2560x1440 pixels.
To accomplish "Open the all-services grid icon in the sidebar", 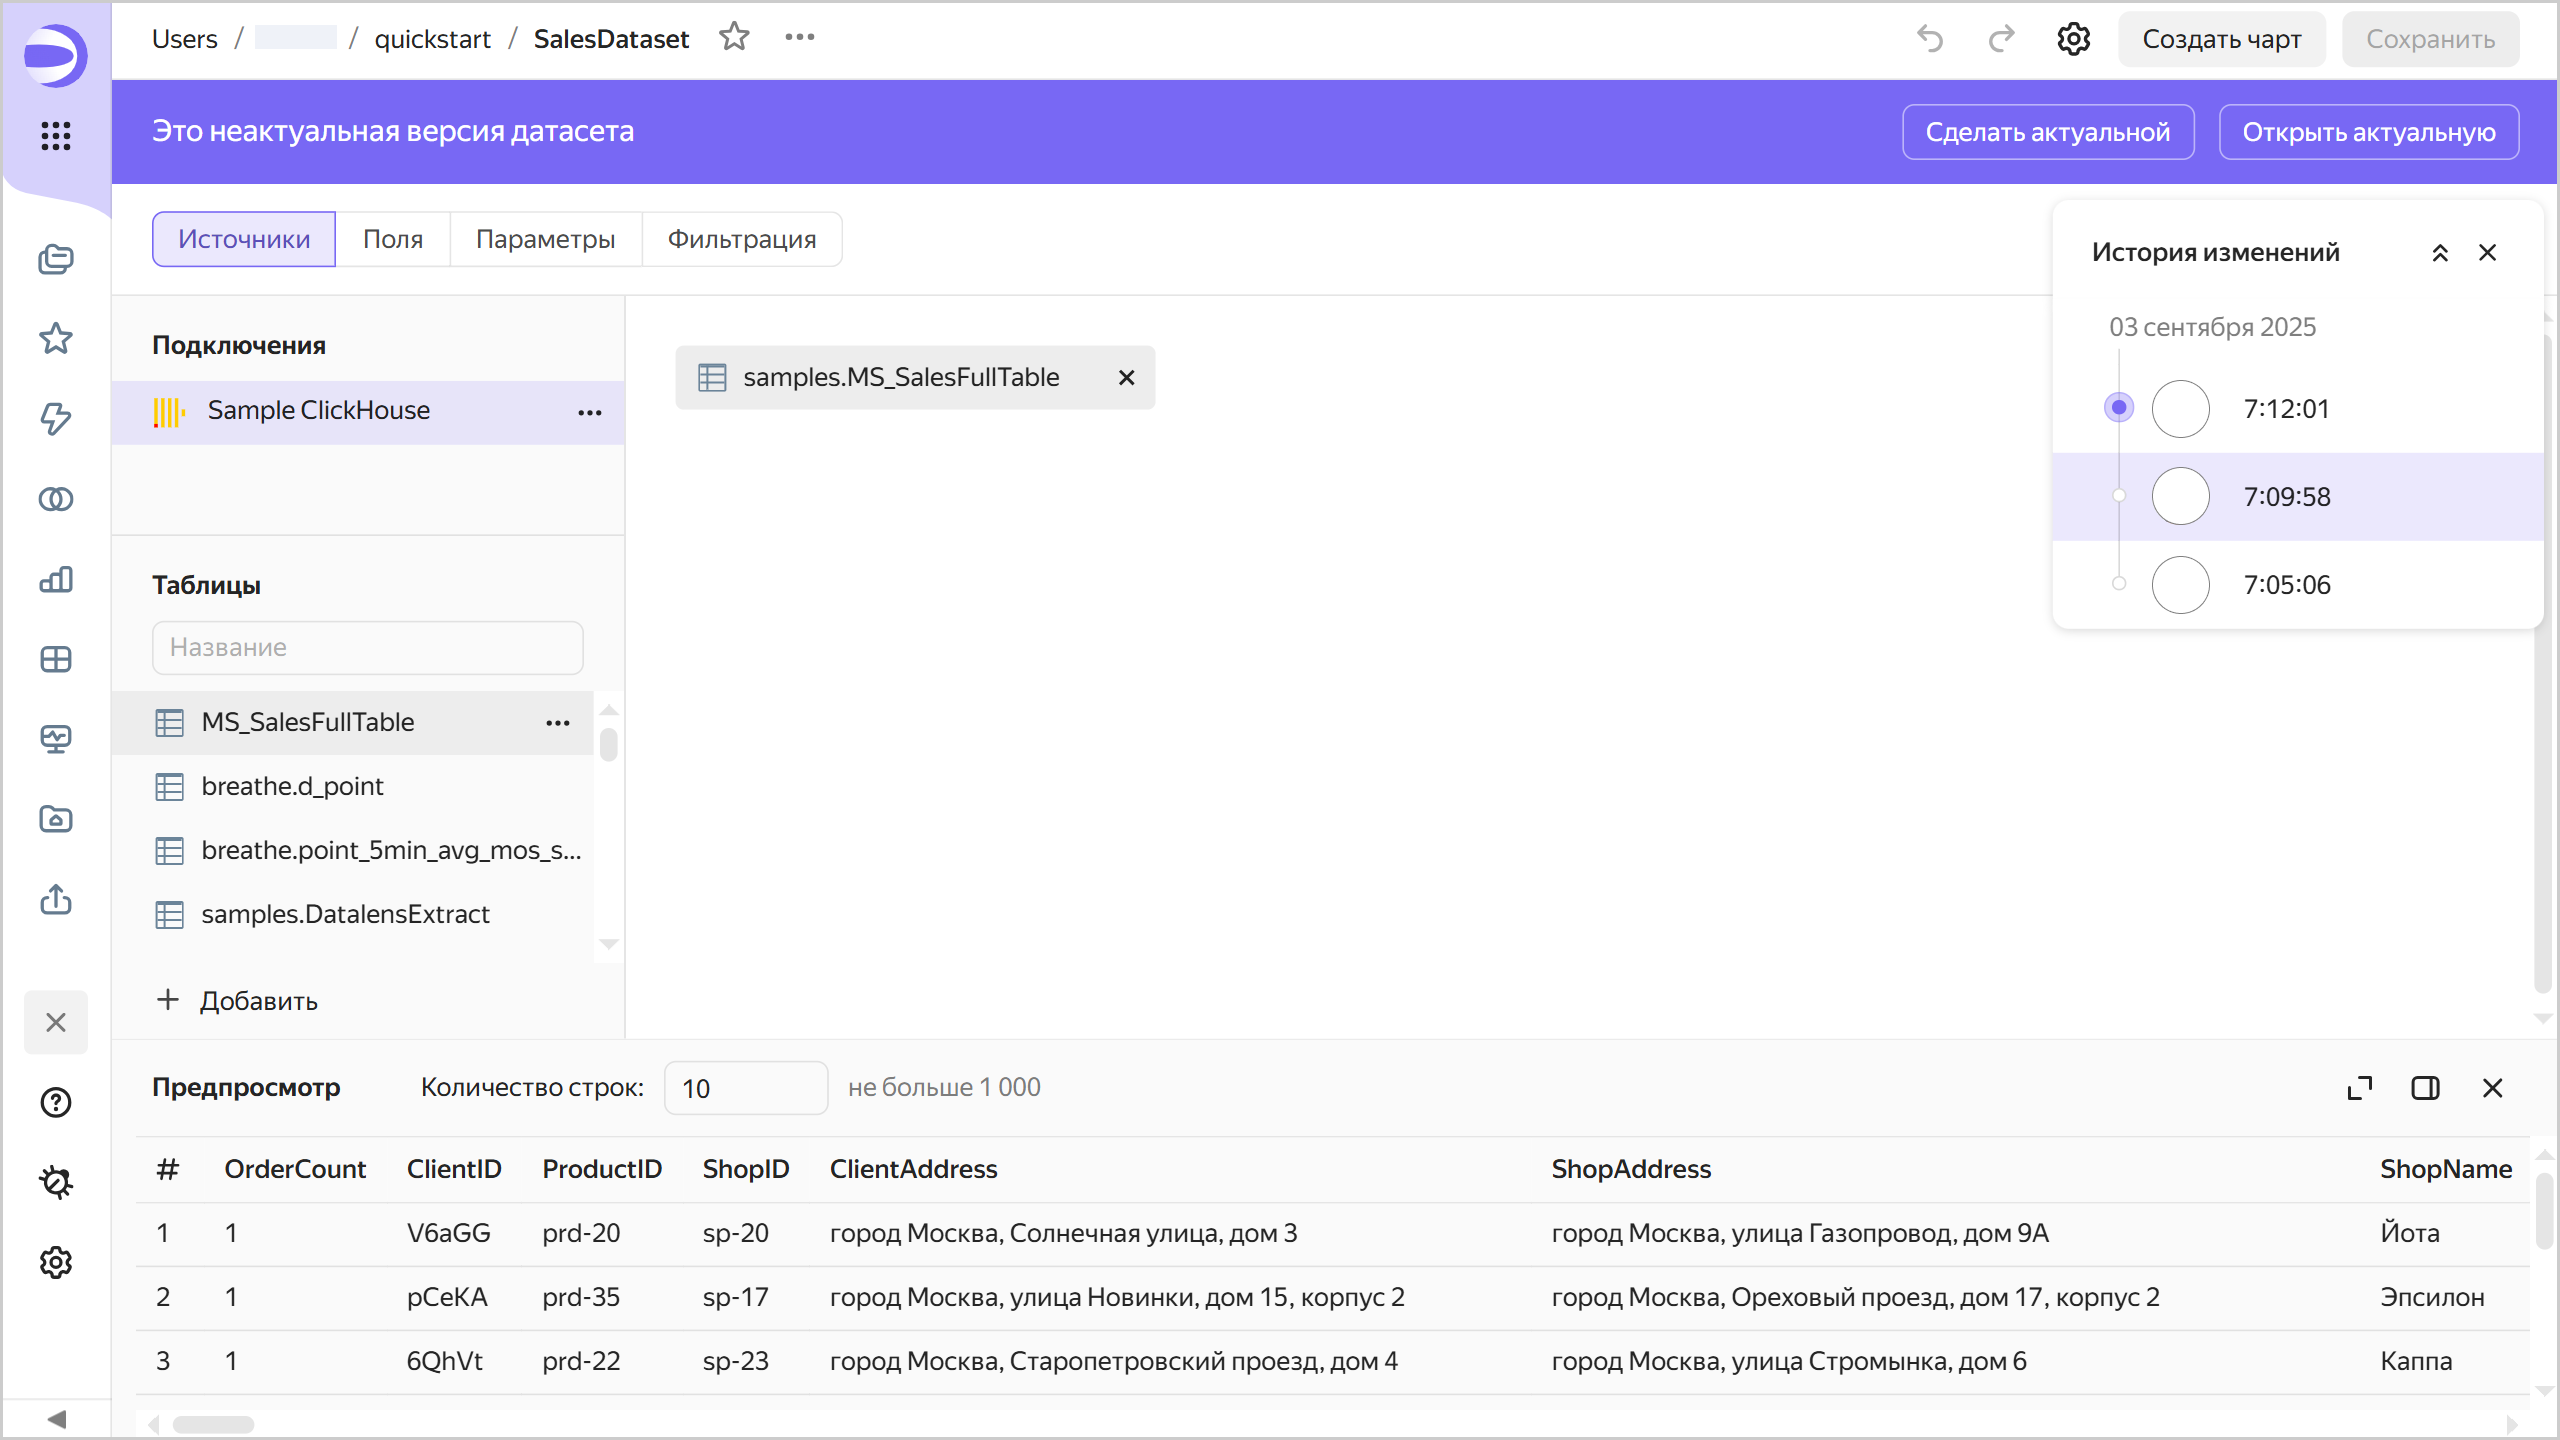I will [56, 135].
